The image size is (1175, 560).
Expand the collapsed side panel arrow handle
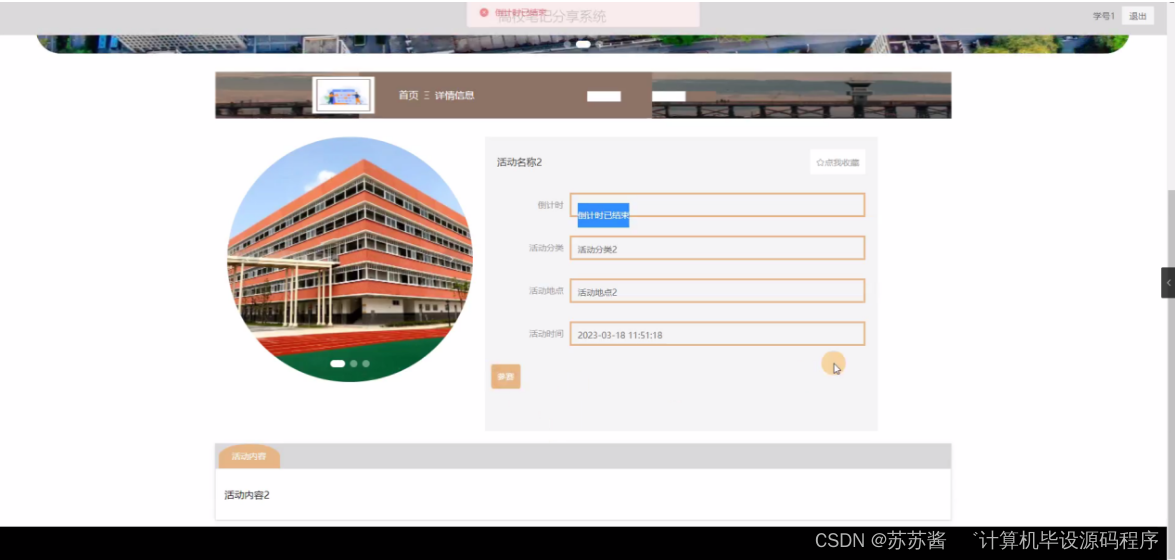[1168, 283]
